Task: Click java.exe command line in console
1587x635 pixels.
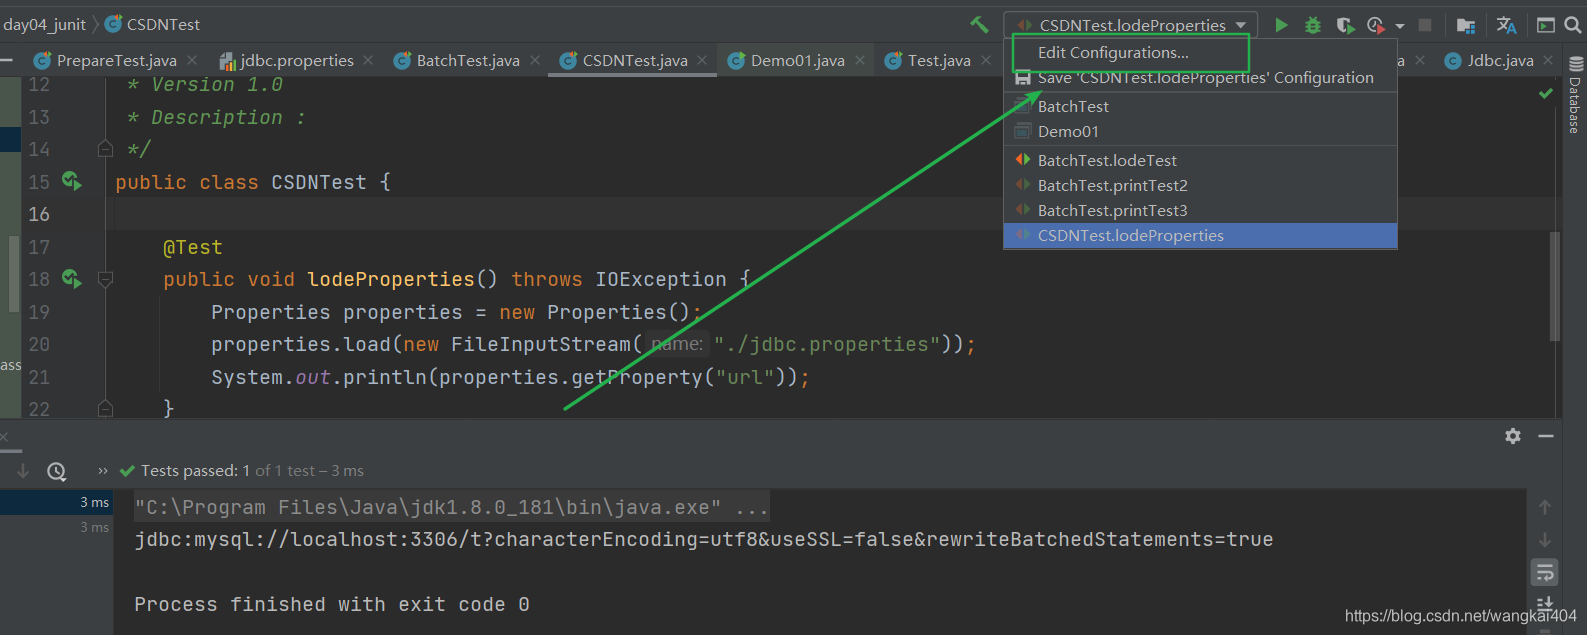Action: pos(451,507)
